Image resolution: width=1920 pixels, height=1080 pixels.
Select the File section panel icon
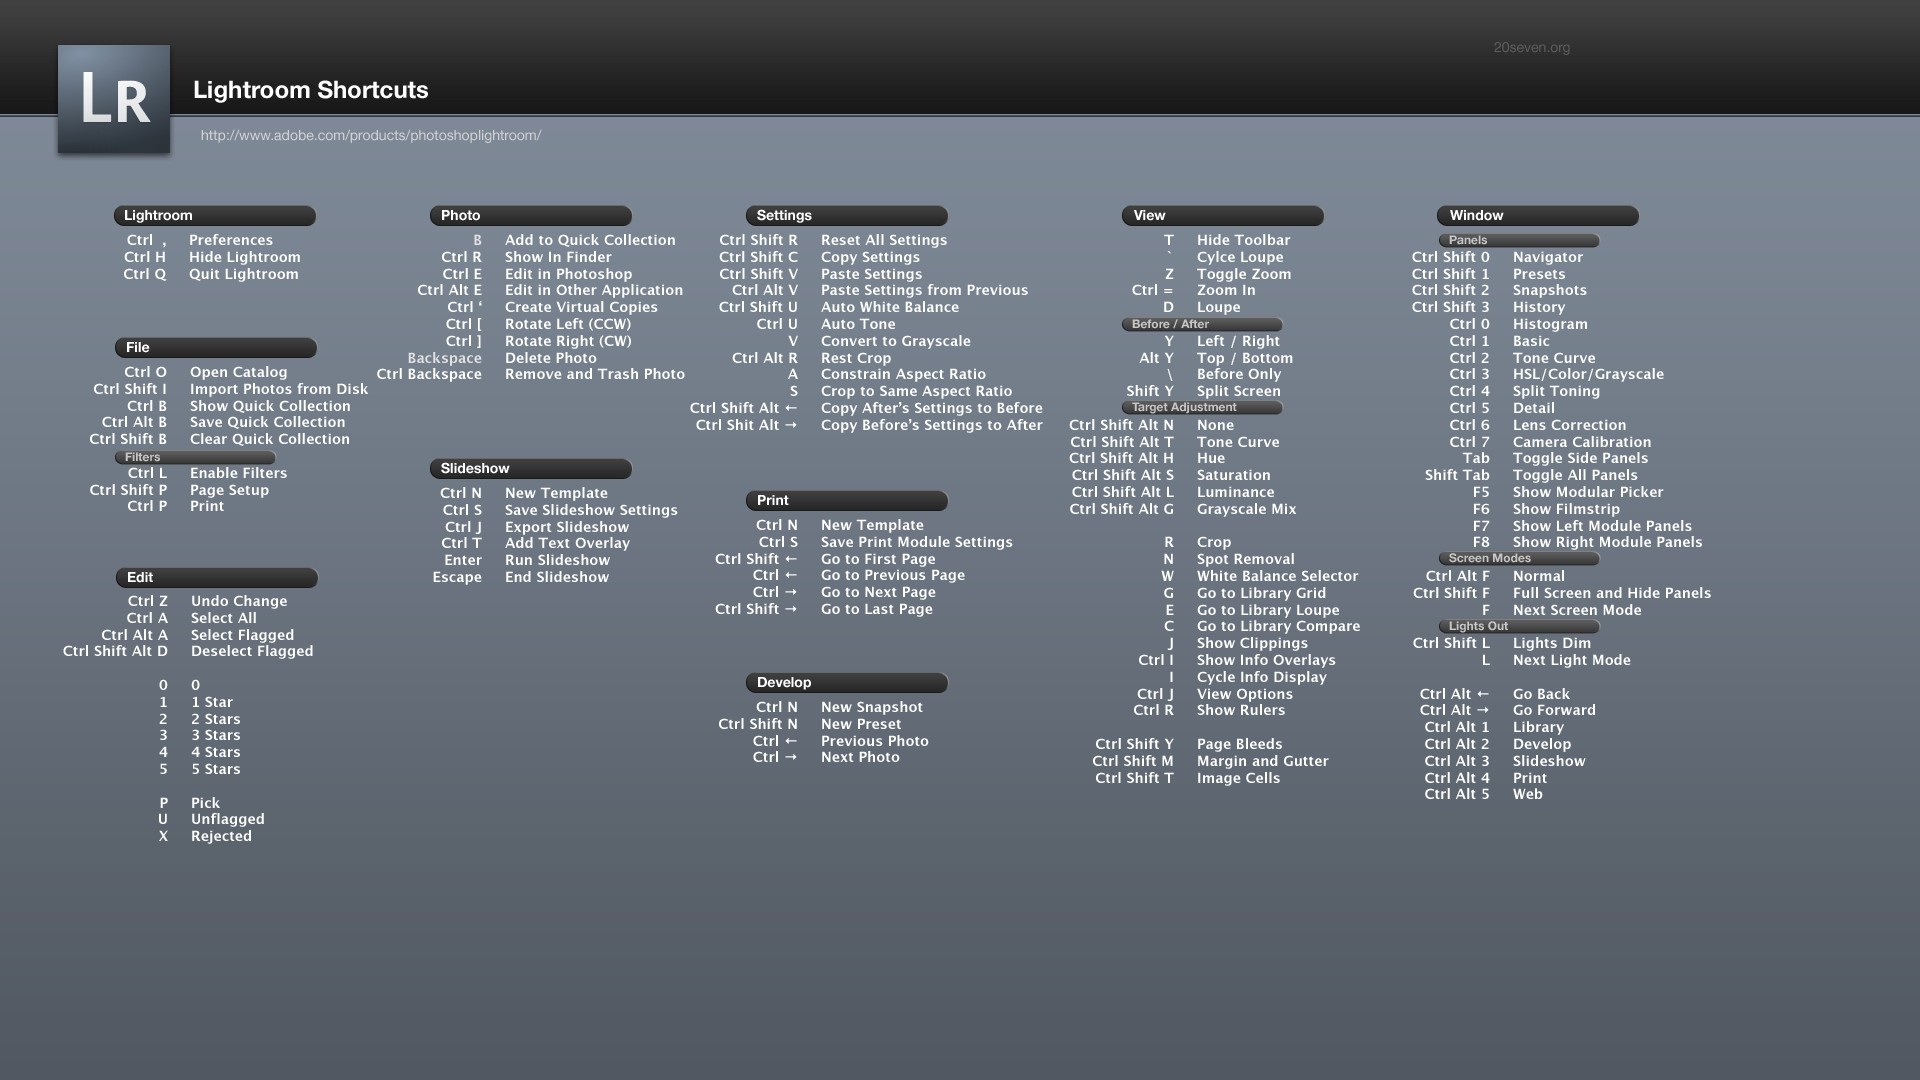(x=212, y=345)
